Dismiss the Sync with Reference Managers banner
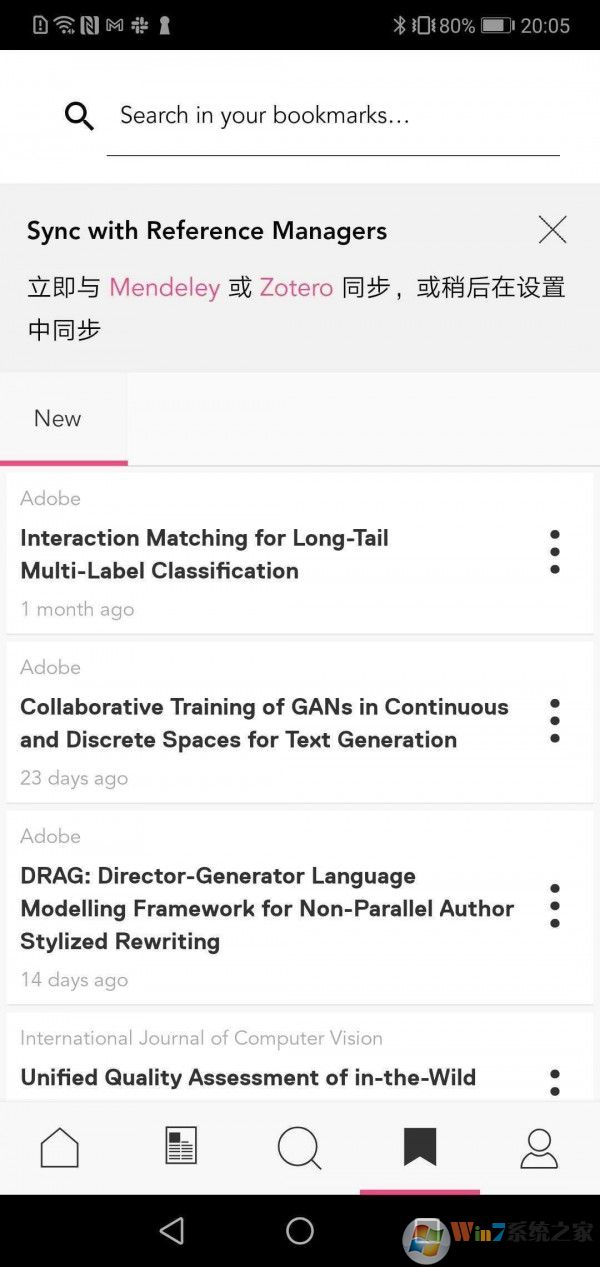This screenshot has width=600, height=1267. pyautogui.click(x=552, y=229)
